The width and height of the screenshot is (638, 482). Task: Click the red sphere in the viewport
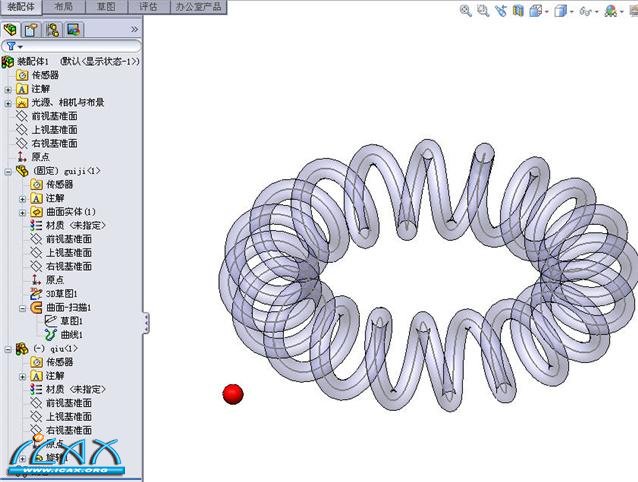tap(233, 394)
